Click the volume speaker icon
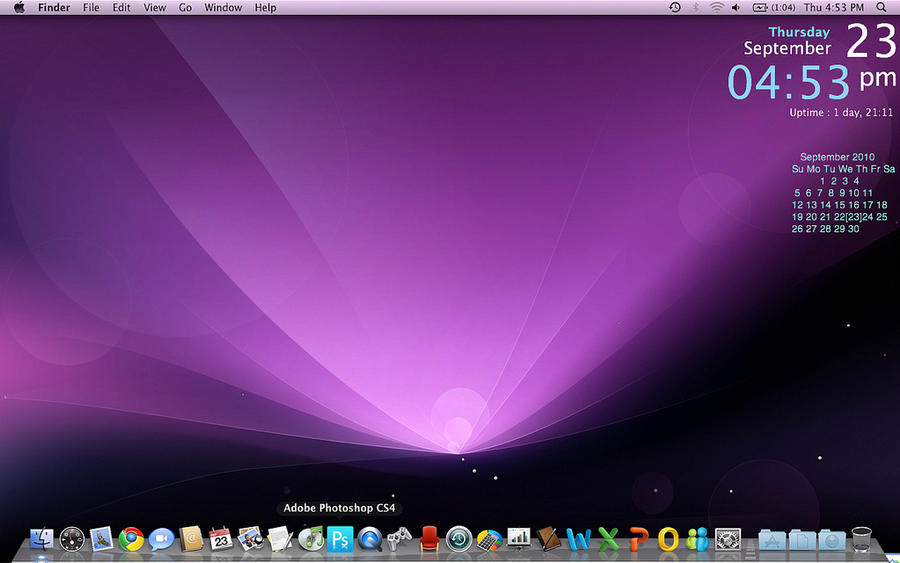The height and width of the screenshot is (563, 900). pos(736,7)
